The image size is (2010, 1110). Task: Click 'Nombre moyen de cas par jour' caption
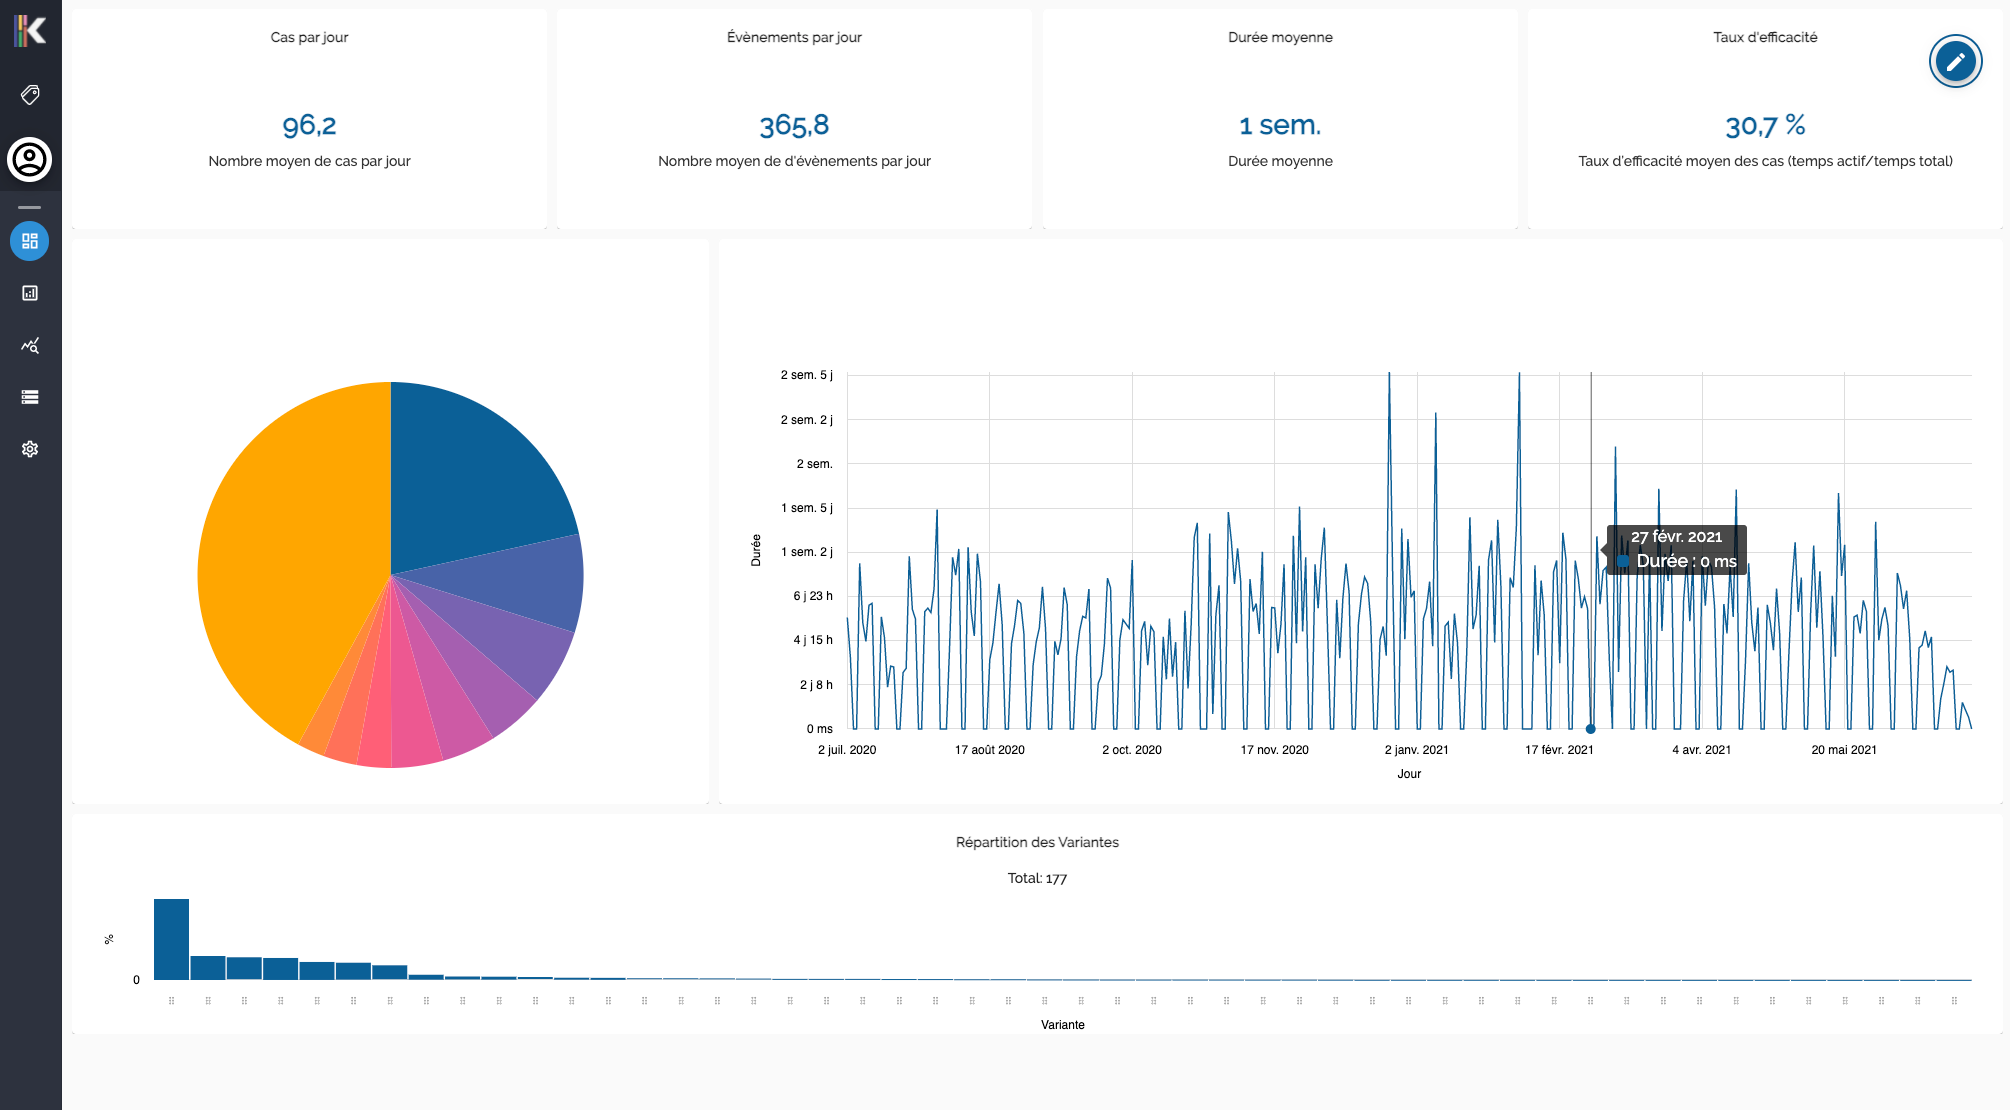[x=309, y=161]
